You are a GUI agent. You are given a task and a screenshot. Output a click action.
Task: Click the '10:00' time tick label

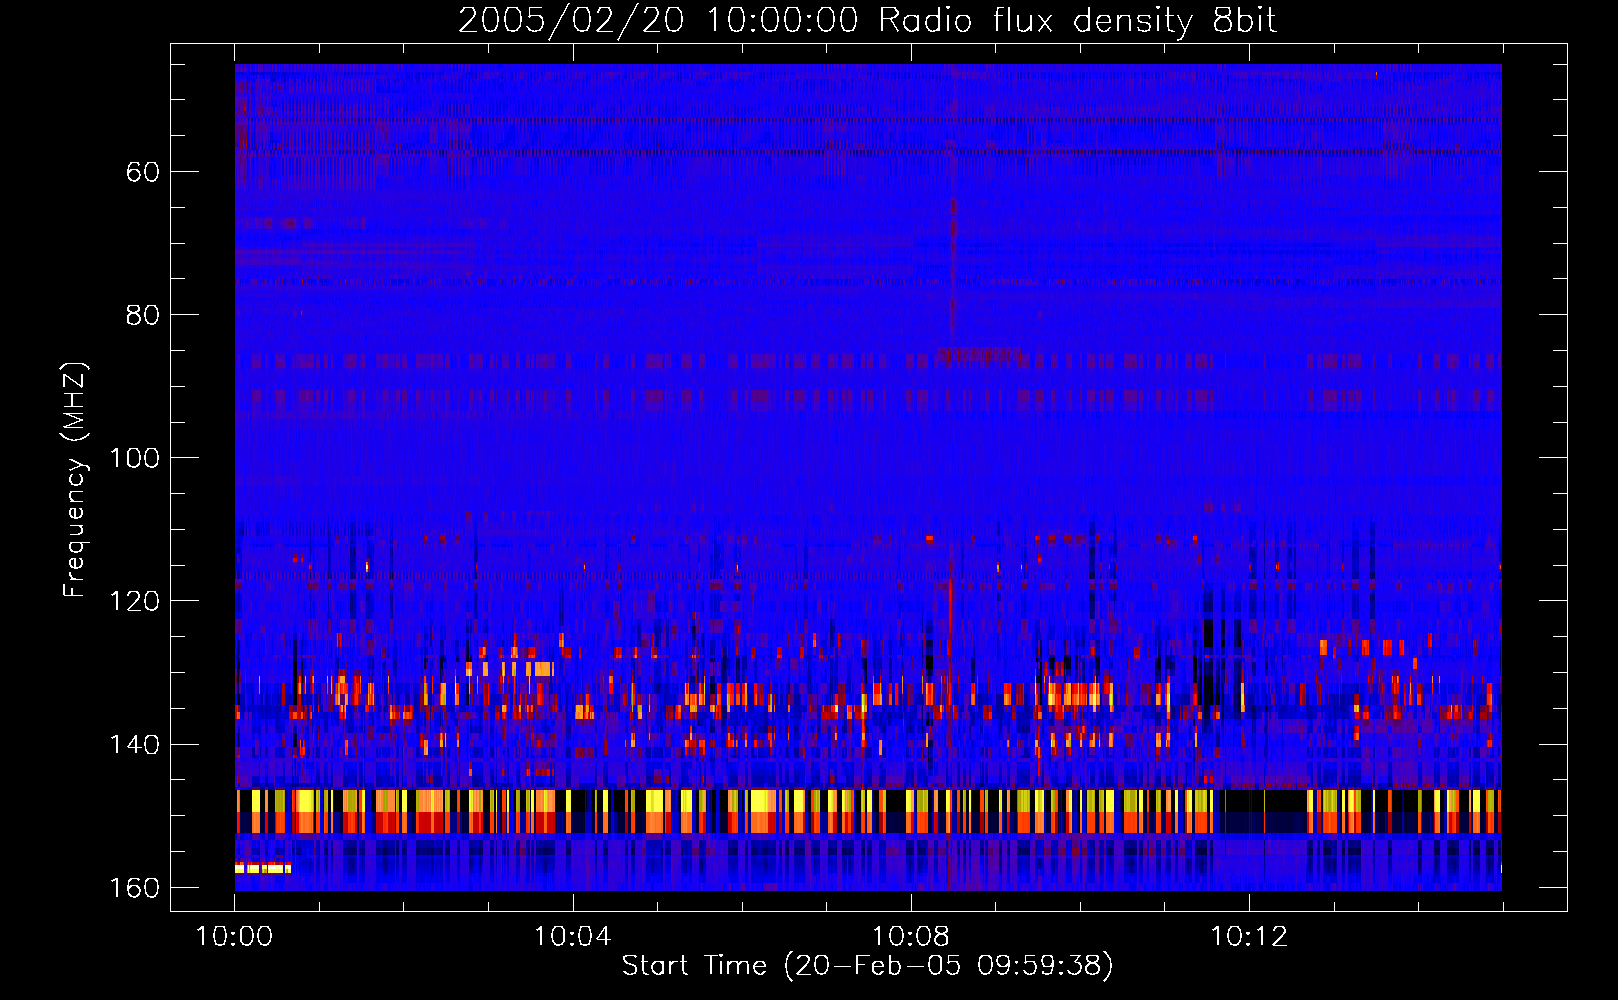point(234,937)
